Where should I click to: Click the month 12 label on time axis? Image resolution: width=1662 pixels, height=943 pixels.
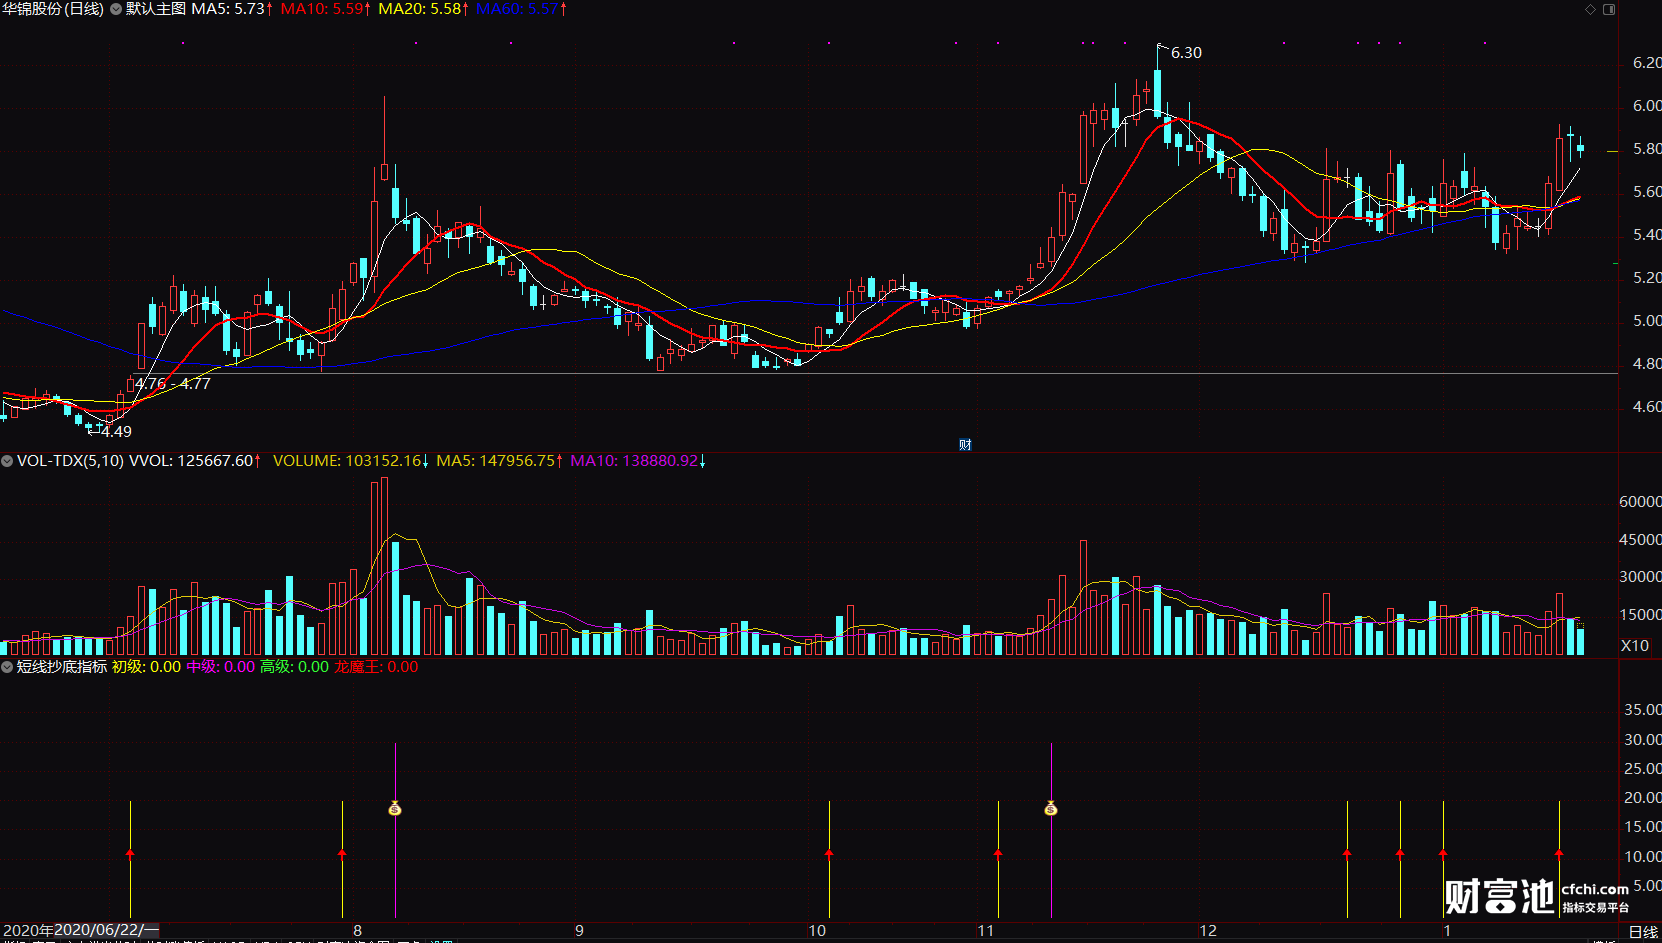(1208, 931)
